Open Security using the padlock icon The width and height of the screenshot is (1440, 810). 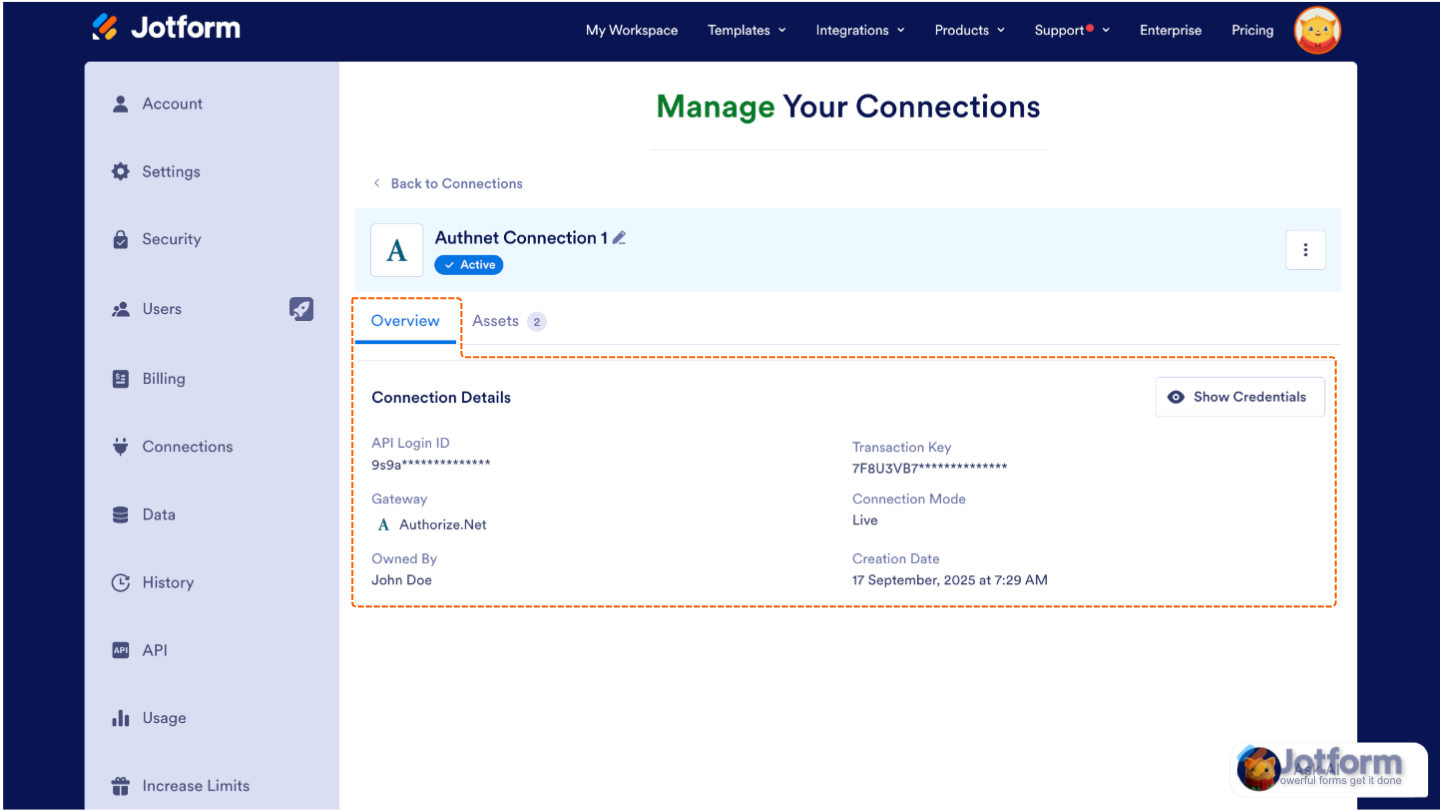pos(120,239)
